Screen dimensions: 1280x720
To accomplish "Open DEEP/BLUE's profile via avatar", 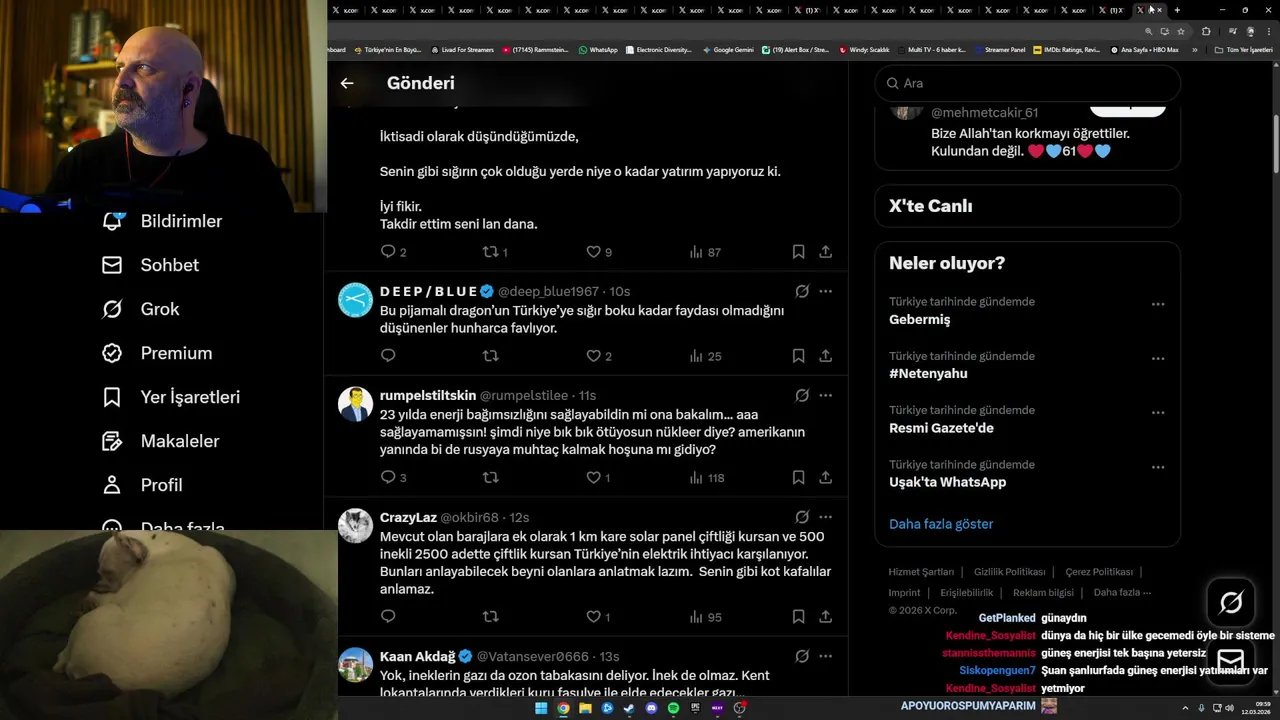I will 355,300.
